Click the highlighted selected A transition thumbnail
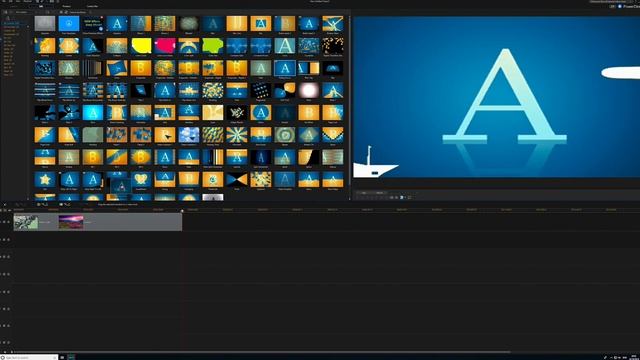640x360 pixels. 284,68
